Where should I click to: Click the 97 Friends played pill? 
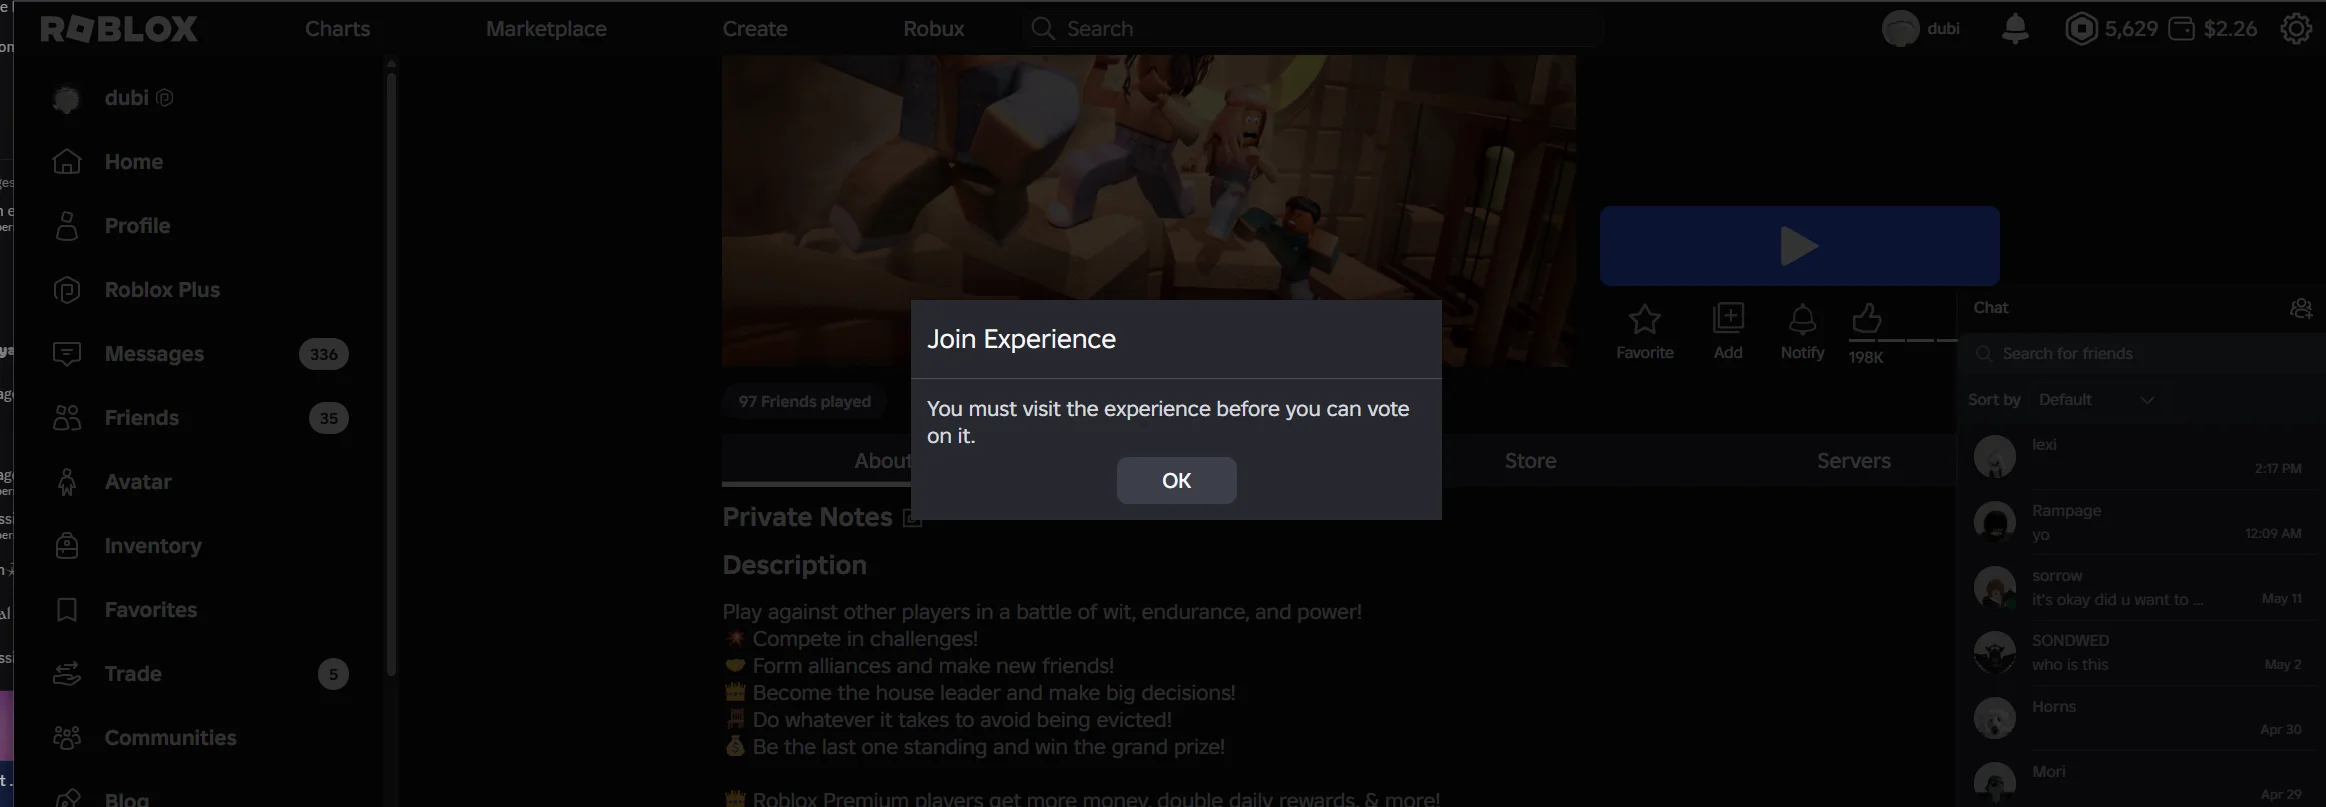coord(805,401)
